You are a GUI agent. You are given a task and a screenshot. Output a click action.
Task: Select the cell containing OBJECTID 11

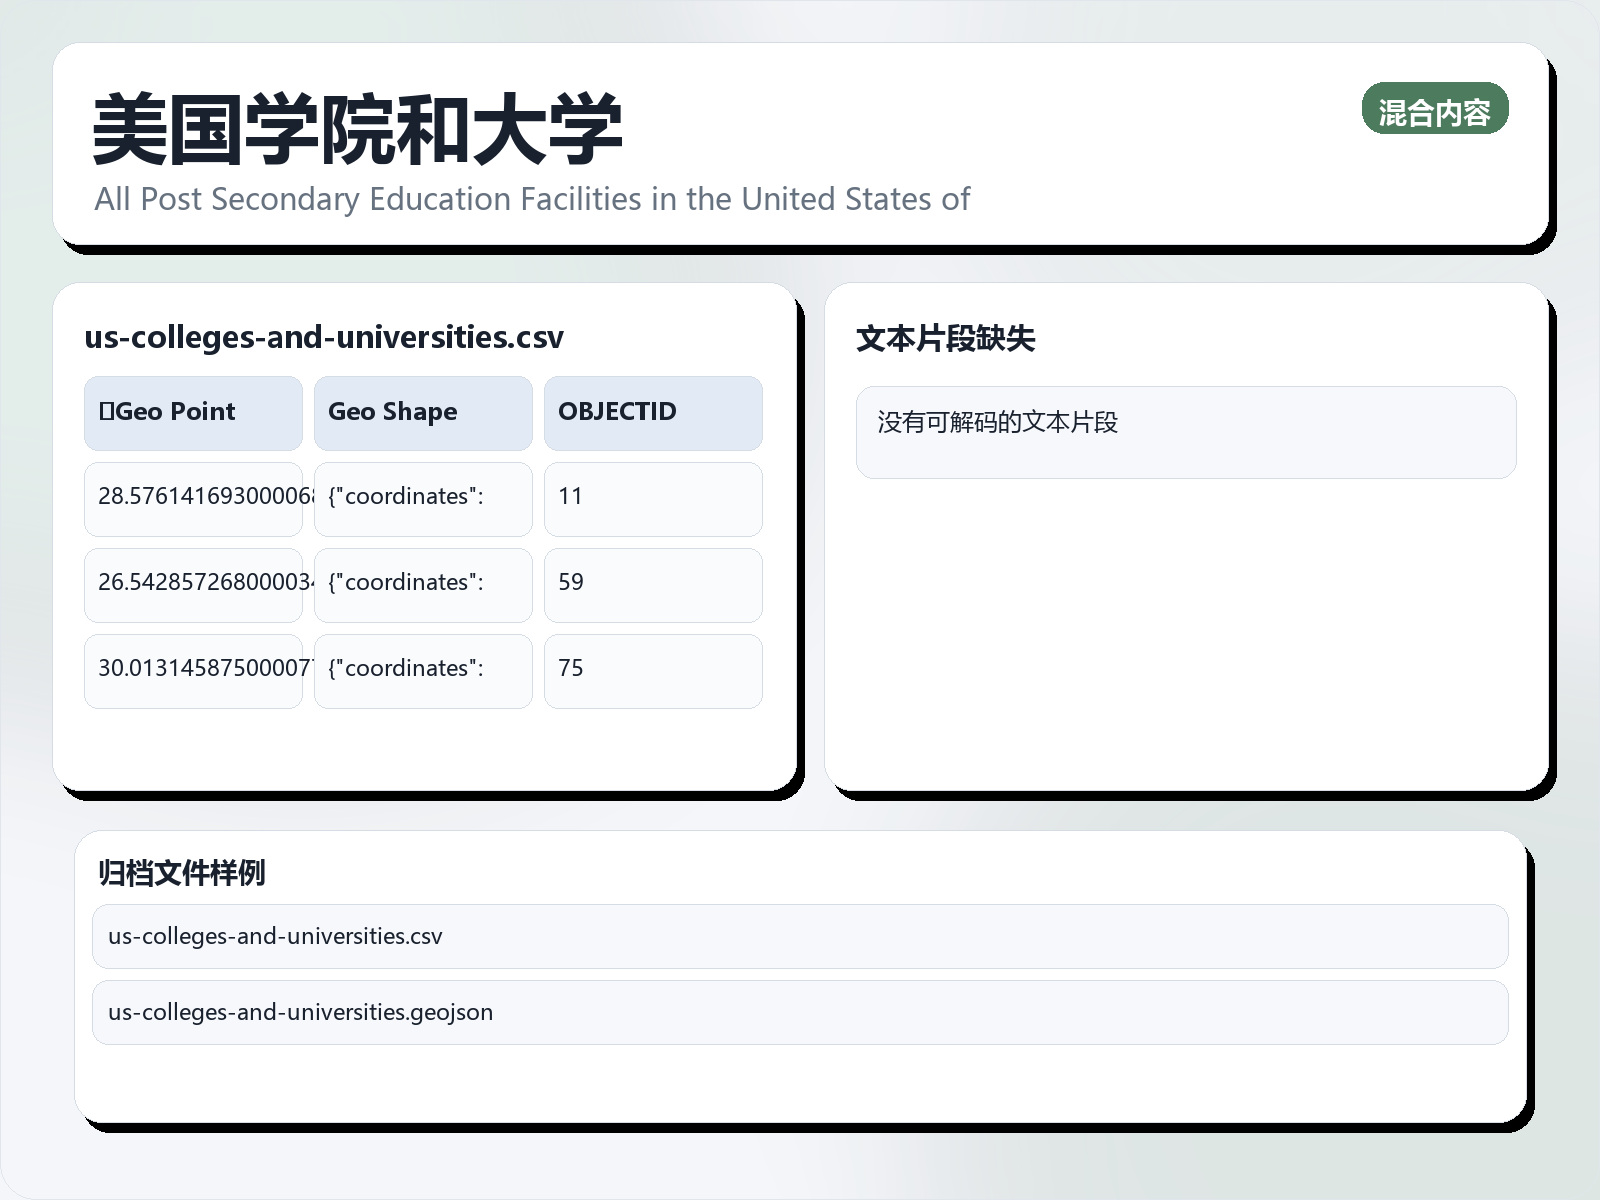[x=652, y=498]
